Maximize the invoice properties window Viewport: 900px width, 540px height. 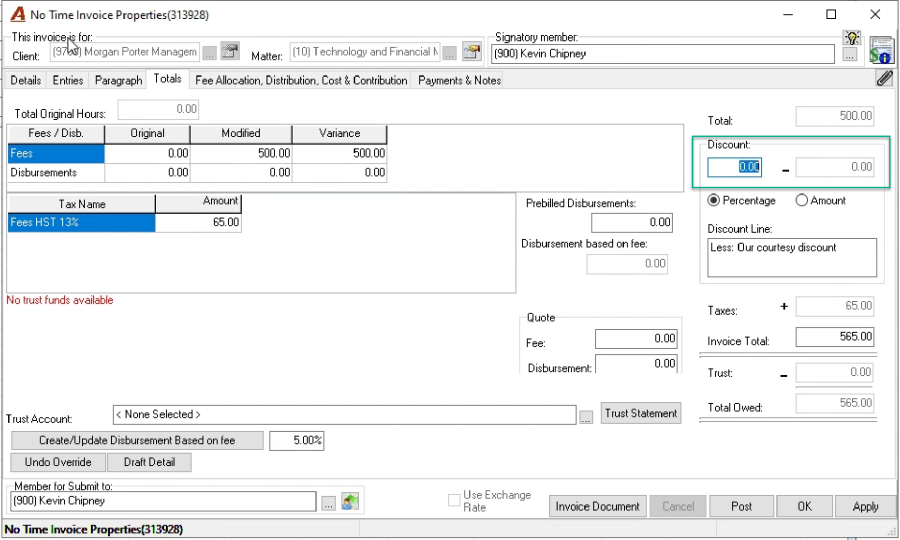(831, 14)
